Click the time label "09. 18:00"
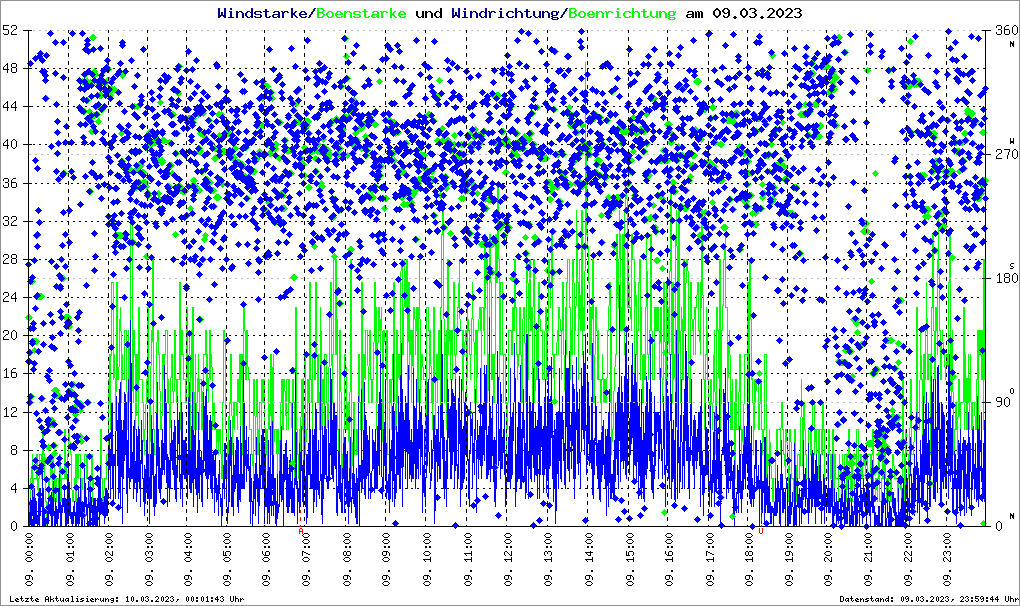1020x606 pixels. pos(749,559)
